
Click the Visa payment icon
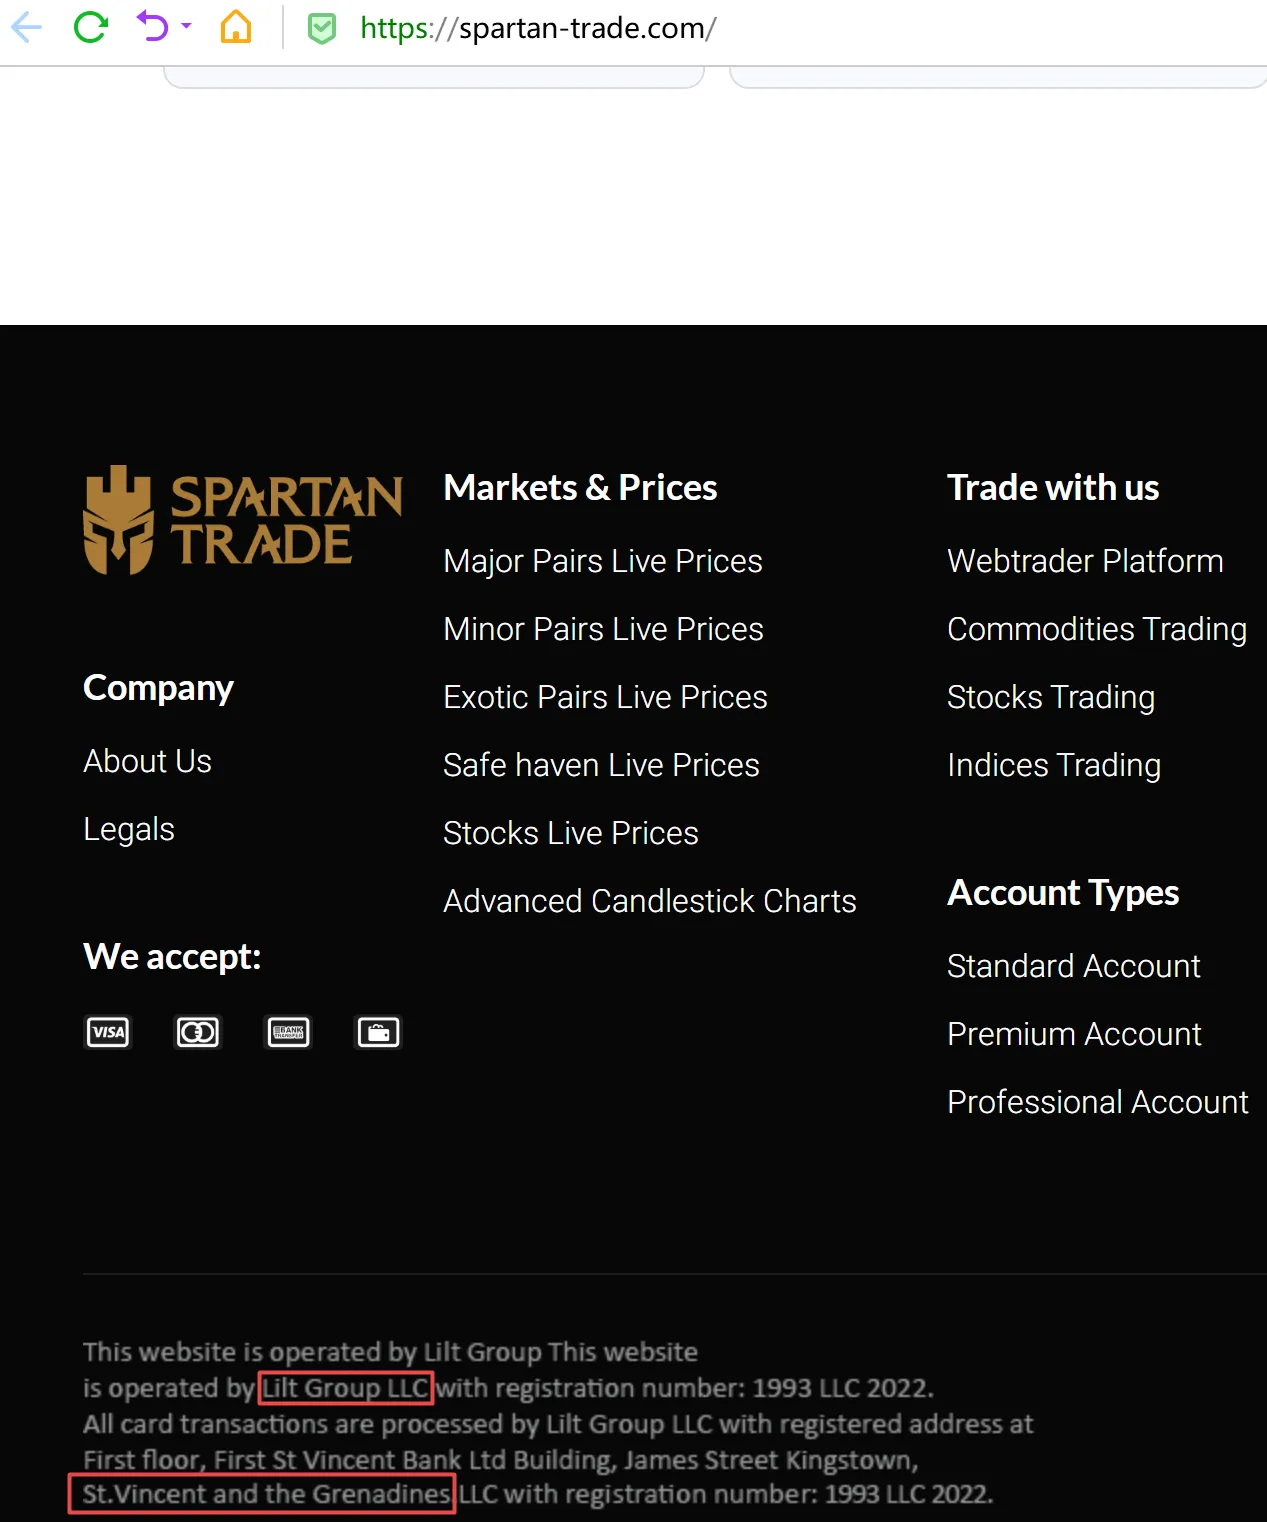108,1032
